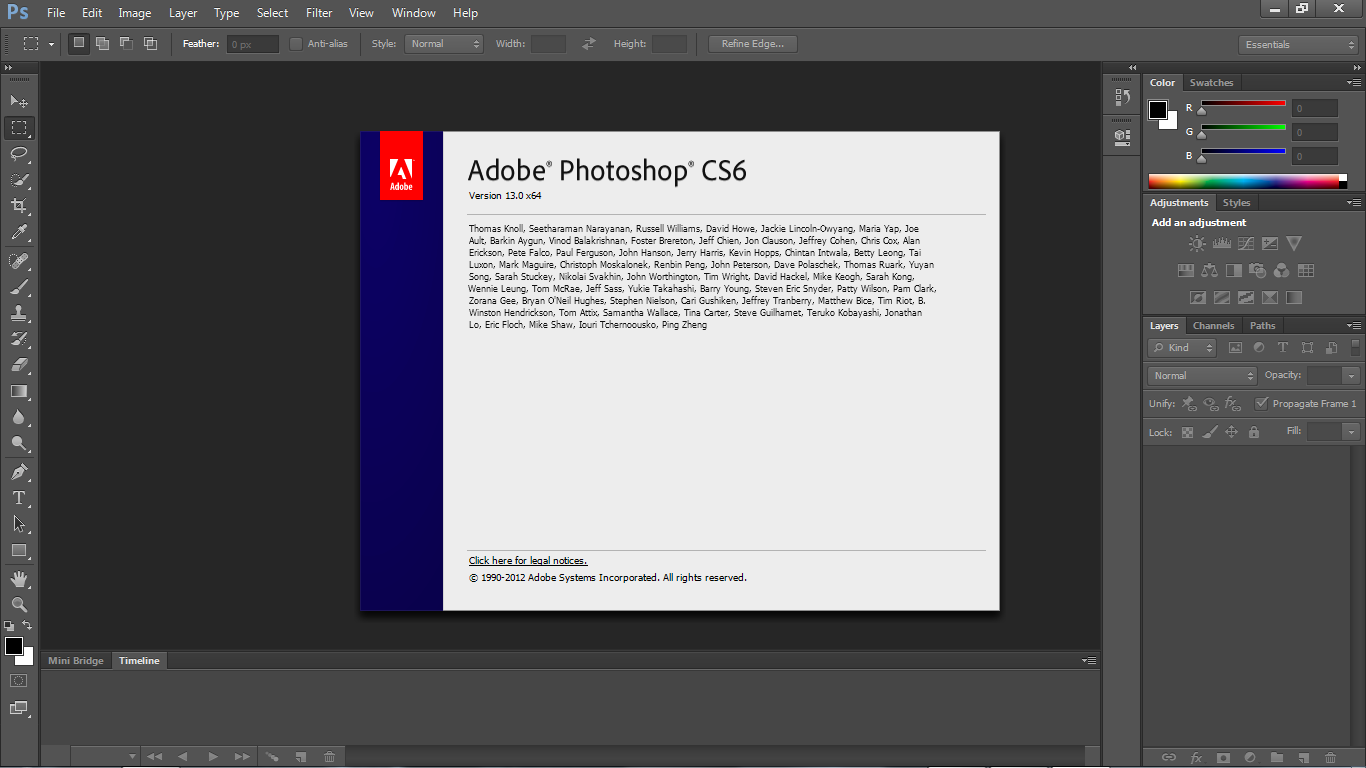Toggle Lock all padlock icon

click(1254, 433)
